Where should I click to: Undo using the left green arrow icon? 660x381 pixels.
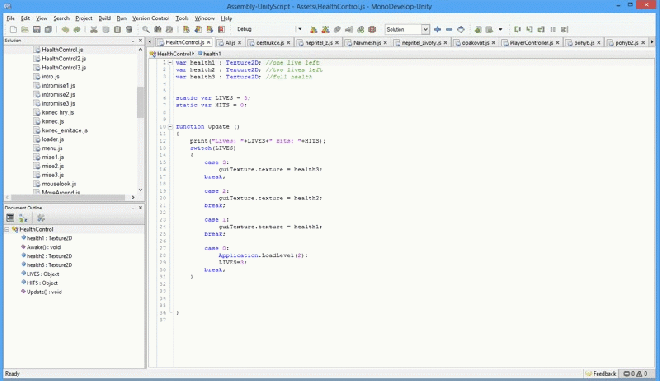(65, 29)
